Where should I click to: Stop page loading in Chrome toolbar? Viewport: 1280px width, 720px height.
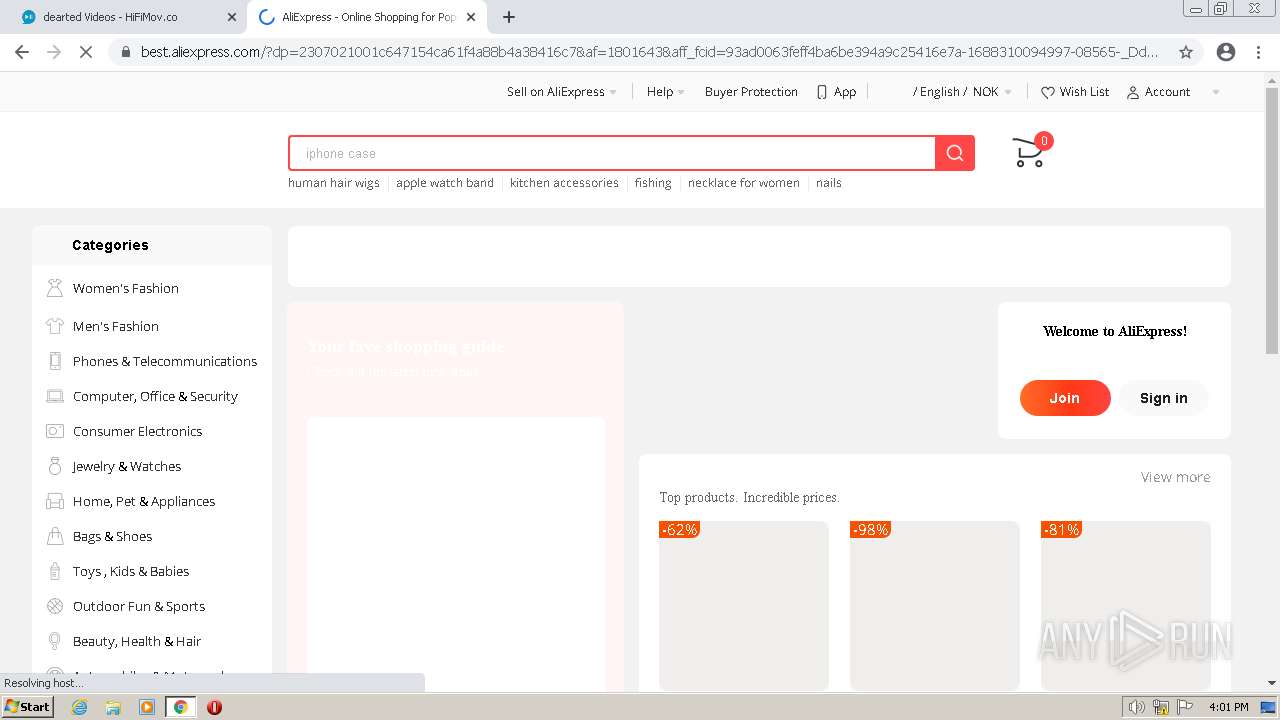(x=86, y=52)
